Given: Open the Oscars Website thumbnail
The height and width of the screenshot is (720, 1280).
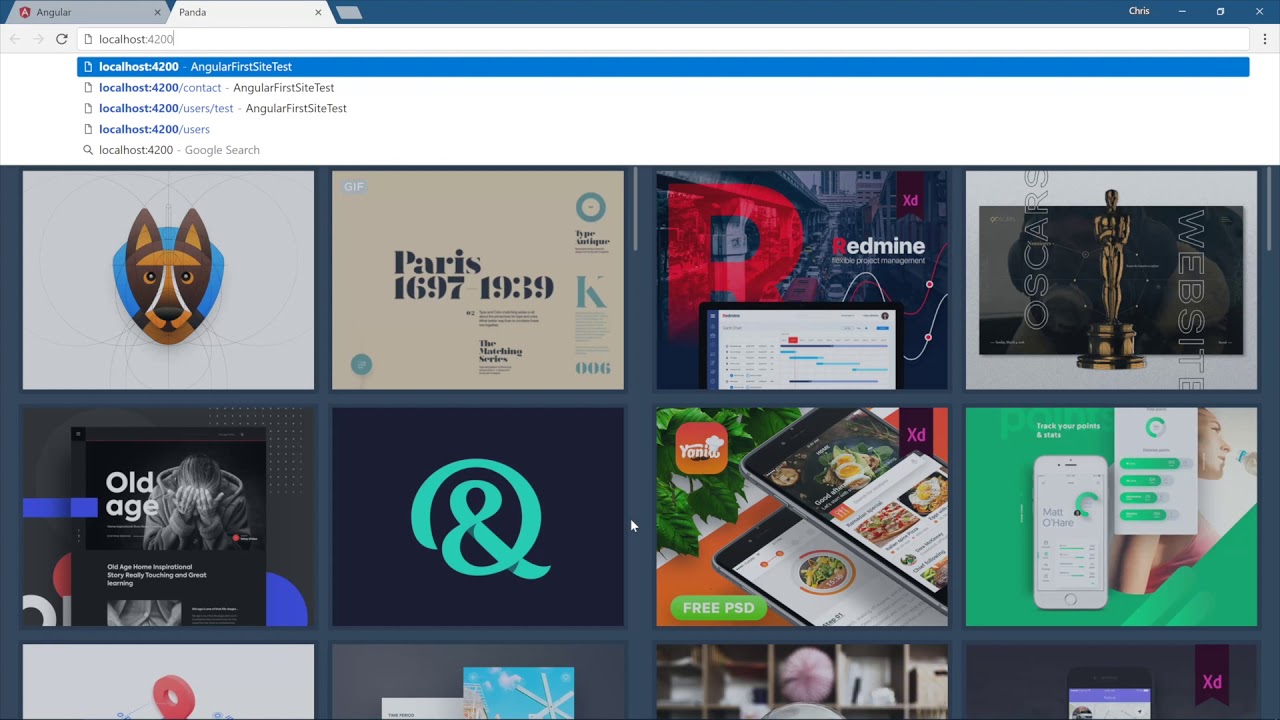Looking at the screenshot, I should click(x=1111, y=280).
